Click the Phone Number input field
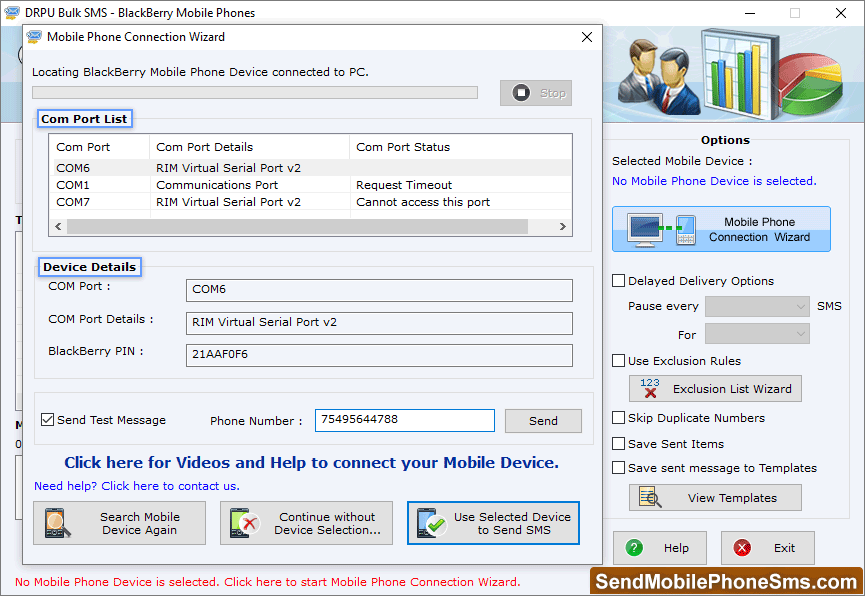Viewport: 865px width, 596px height. [404, 420]
